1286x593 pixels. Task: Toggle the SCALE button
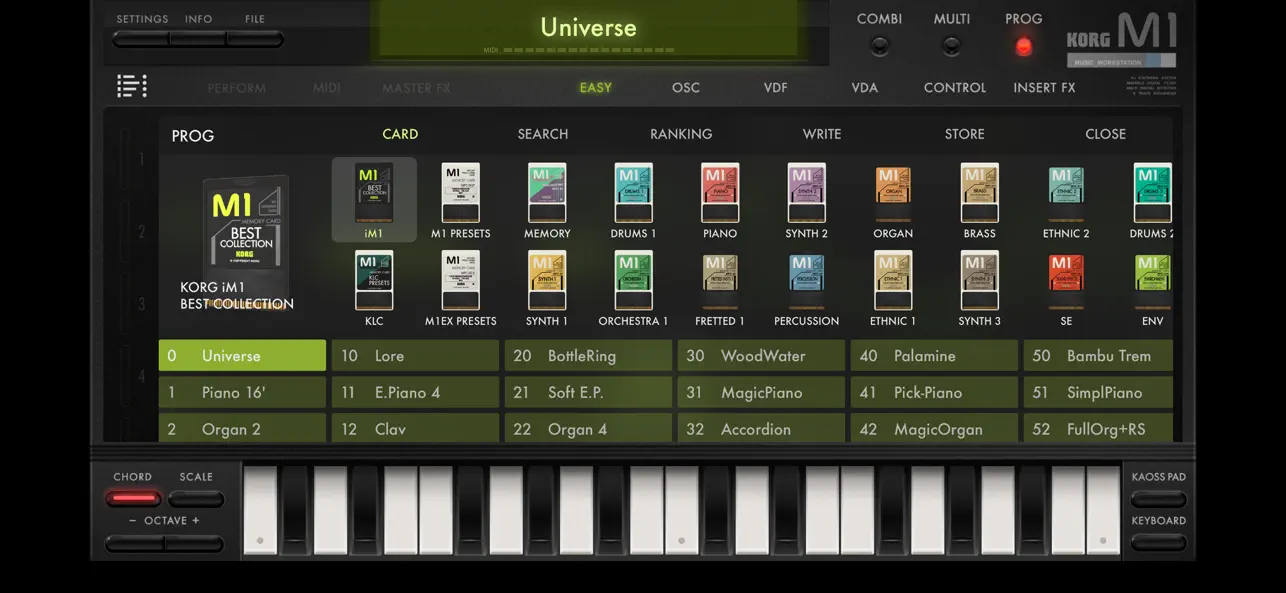tap(196, 498)
